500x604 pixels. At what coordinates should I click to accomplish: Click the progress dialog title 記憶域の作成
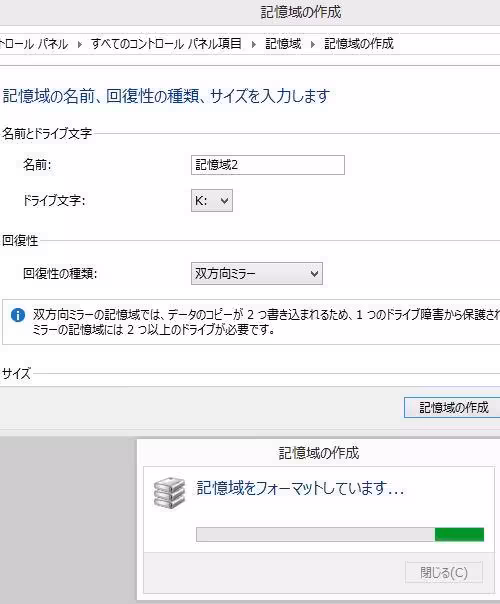[x=319, y=453]
